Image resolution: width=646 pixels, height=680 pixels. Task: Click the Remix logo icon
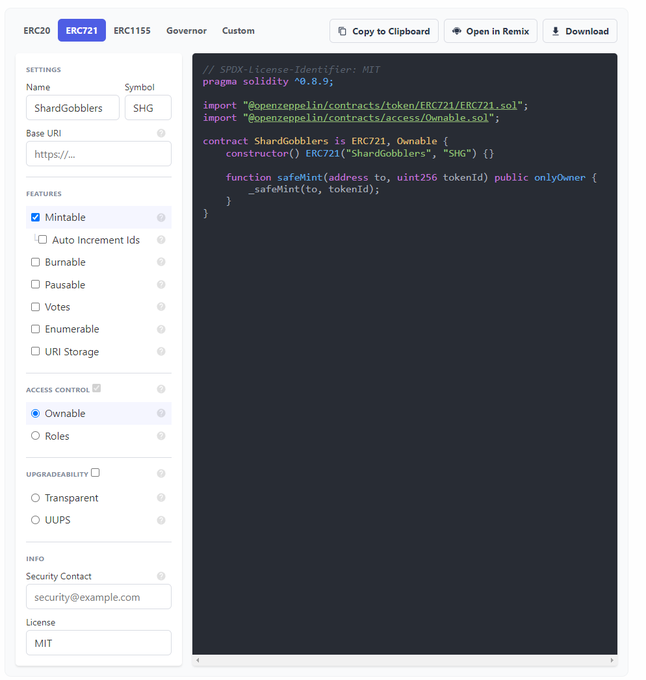456,31
